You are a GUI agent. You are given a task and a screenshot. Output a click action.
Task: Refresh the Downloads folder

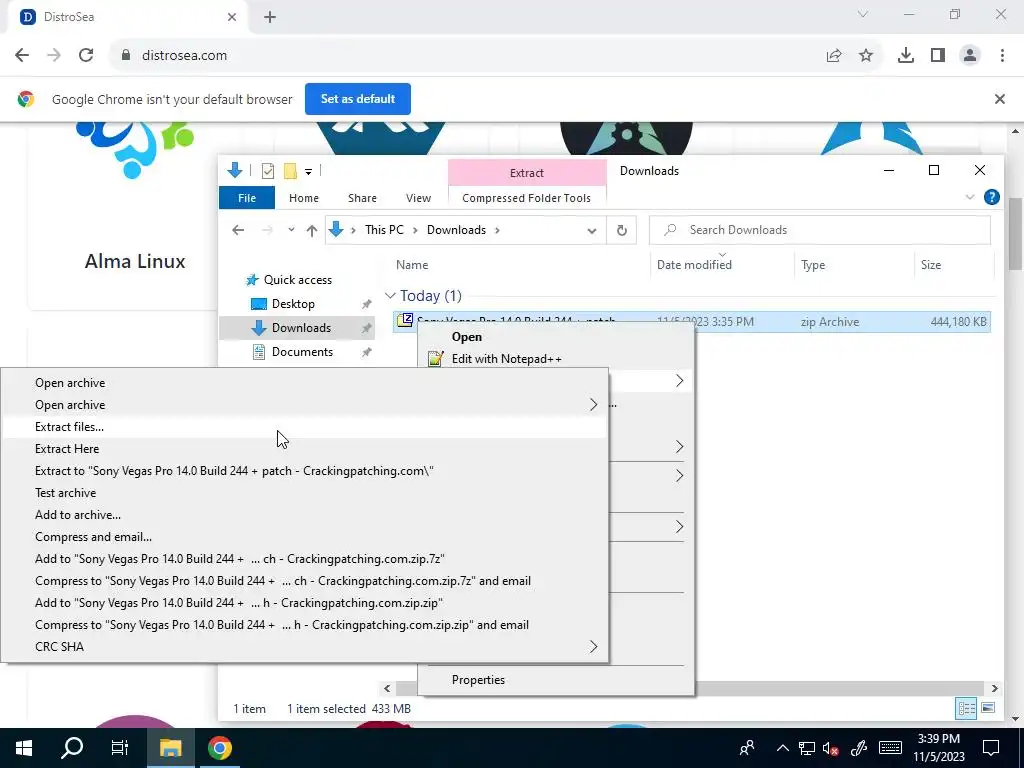coord(622,231)
